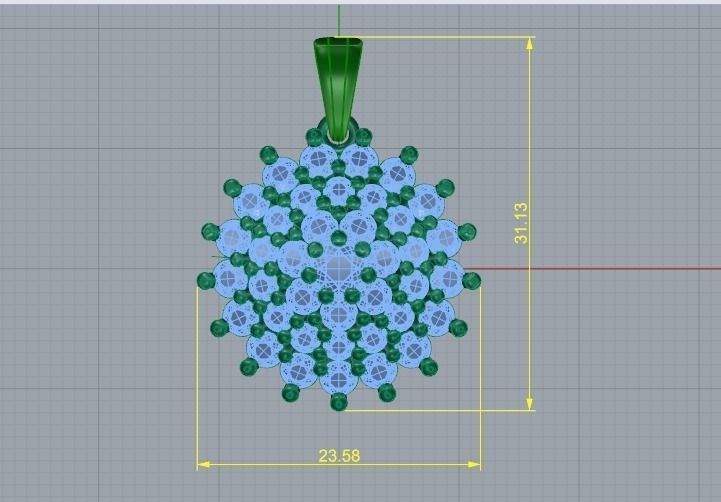Screen dimensions: 721x502
Task: Click the red X-axis line in the viewport
Action: point(592,269)
